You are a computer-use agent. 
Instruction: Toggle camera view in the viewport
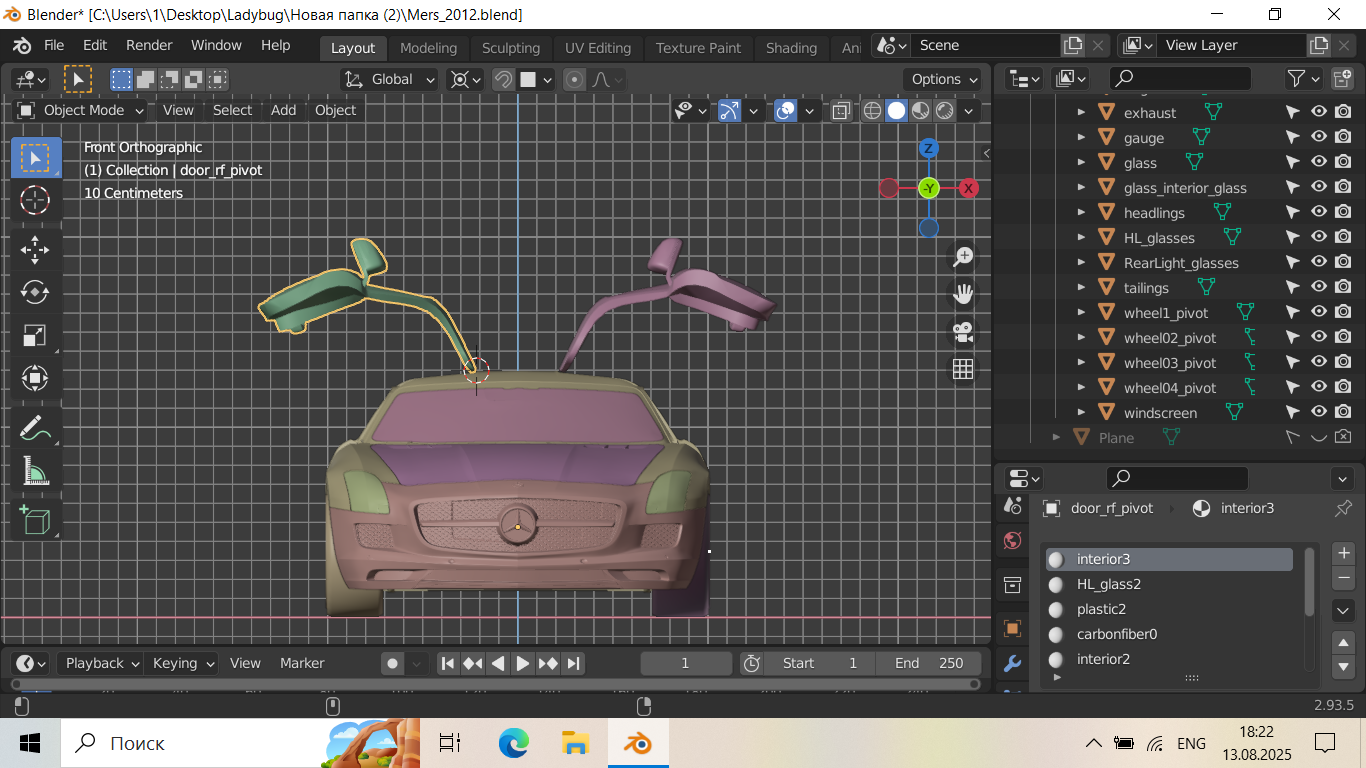coord(963,332)
